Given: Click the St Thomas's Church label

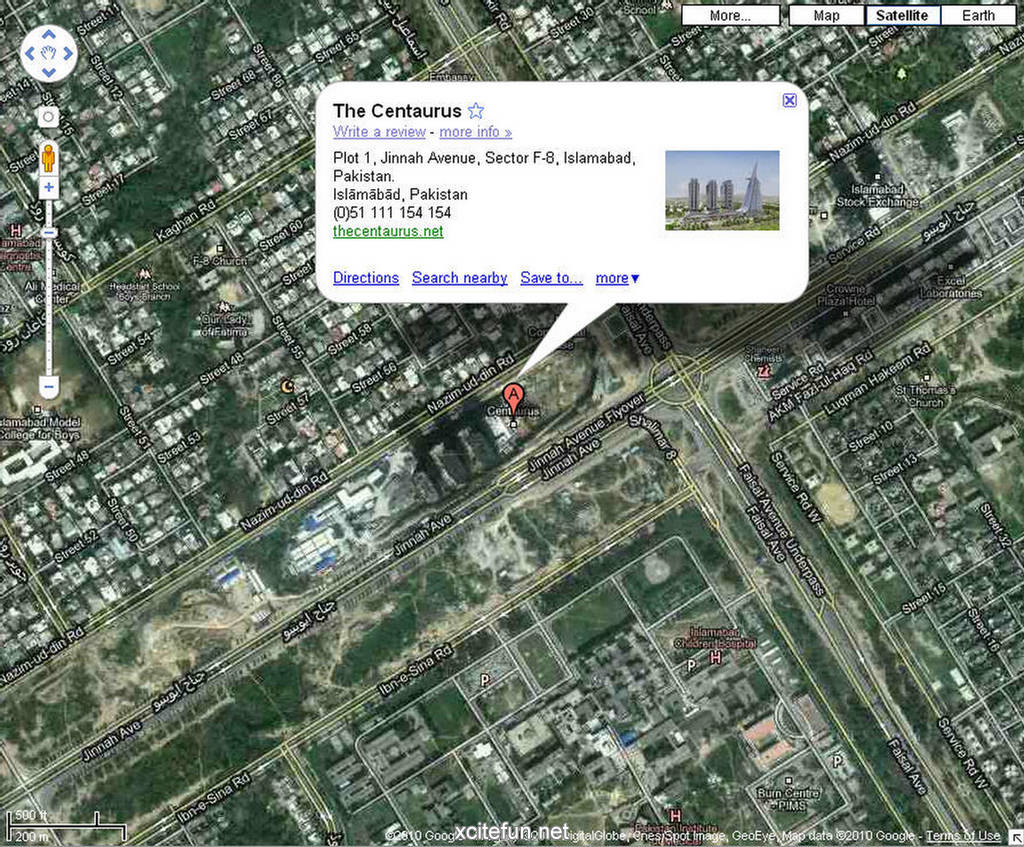Looking at the screenshot, I should 925,396.
